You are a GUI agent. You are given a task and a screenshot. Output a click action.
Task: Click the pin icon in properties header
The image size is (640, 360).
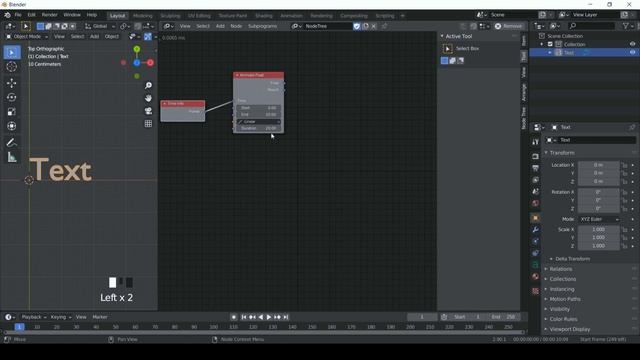[x=632, y=127]
